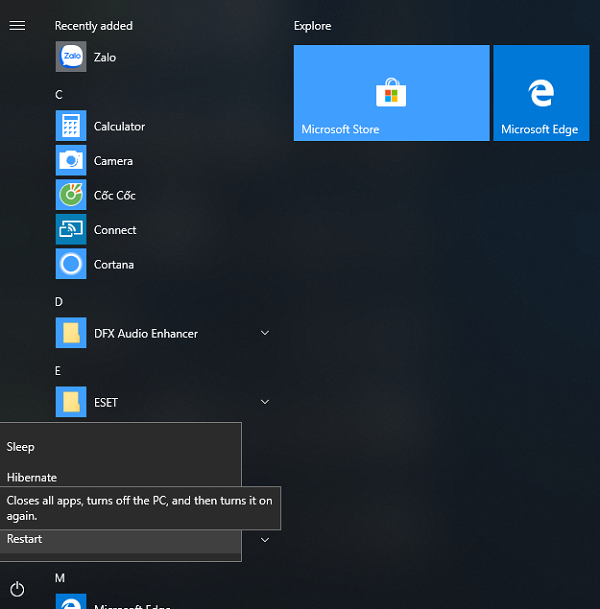Expand the DFX Audio Enhancer folder chevron
This screenshot has width=600, height=609.
click(265, 333)
